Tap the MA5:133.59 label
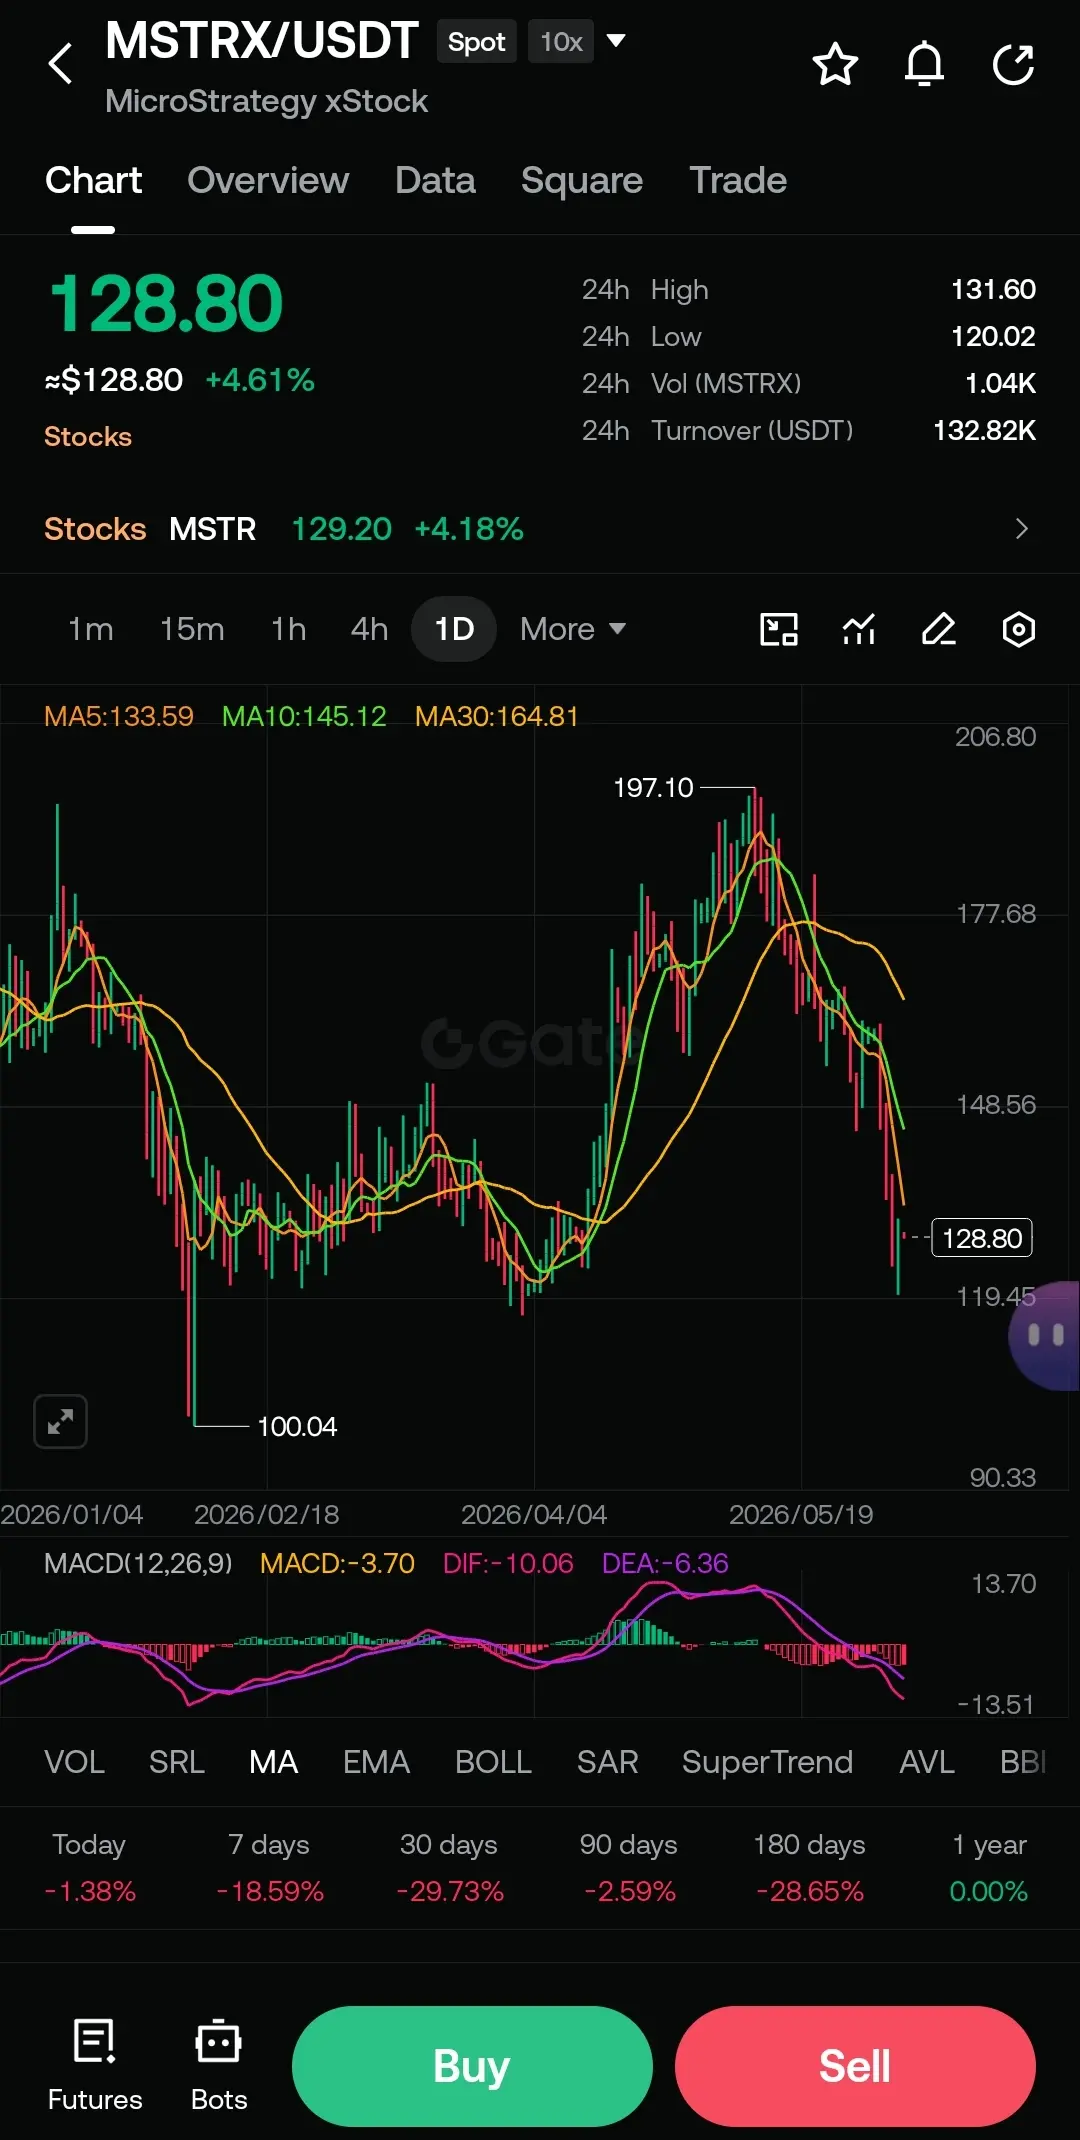 [x=119, y=716]
